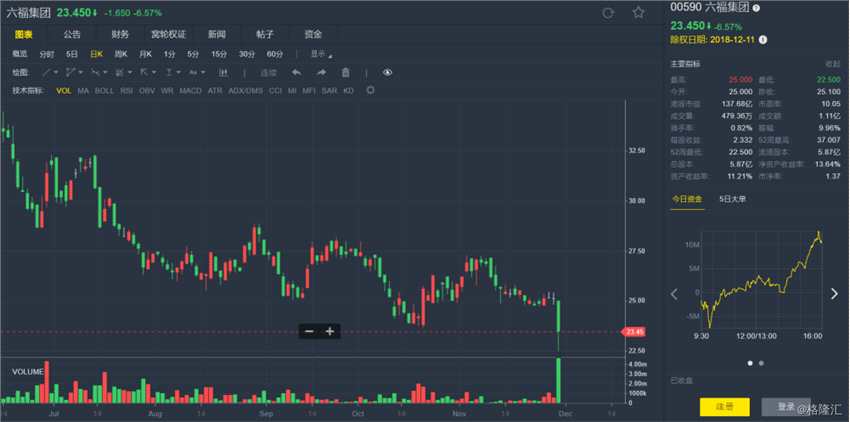Select the 5日 timeframe
The height and width of the screenshot is (422, 850).
pos(72,54)
